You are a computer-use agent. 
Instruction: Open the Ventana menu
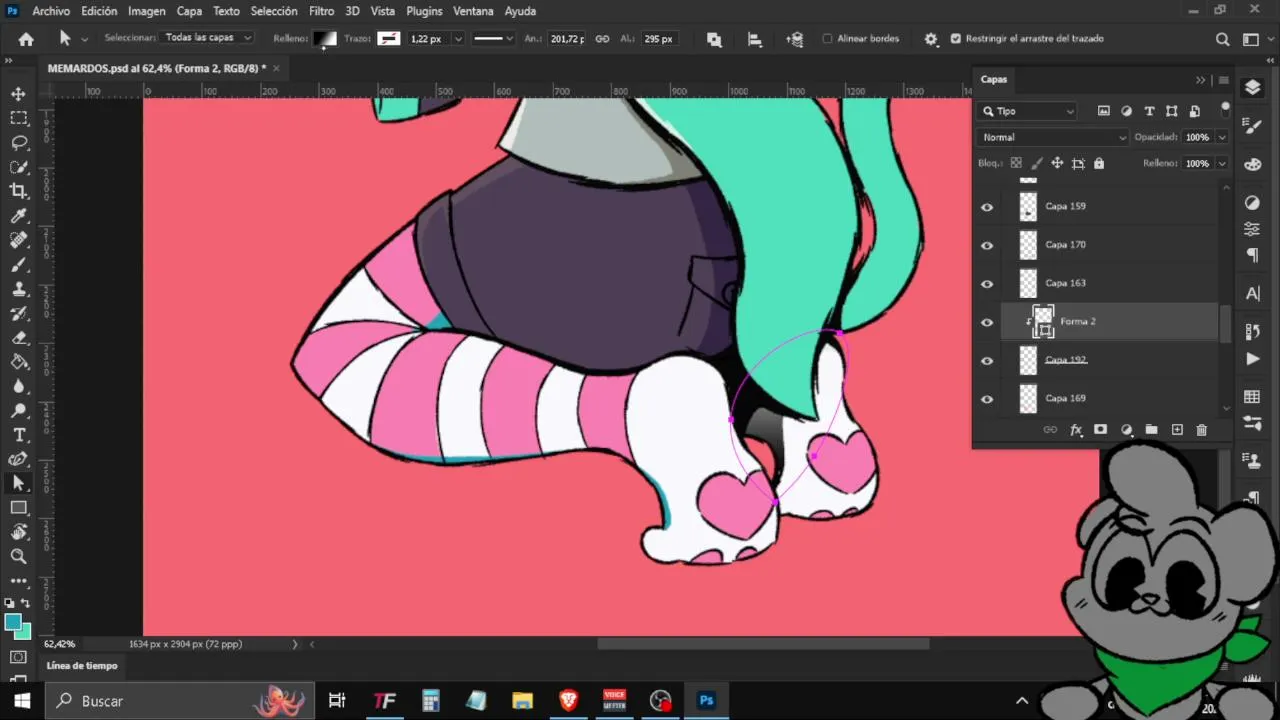tap(473, 11)
